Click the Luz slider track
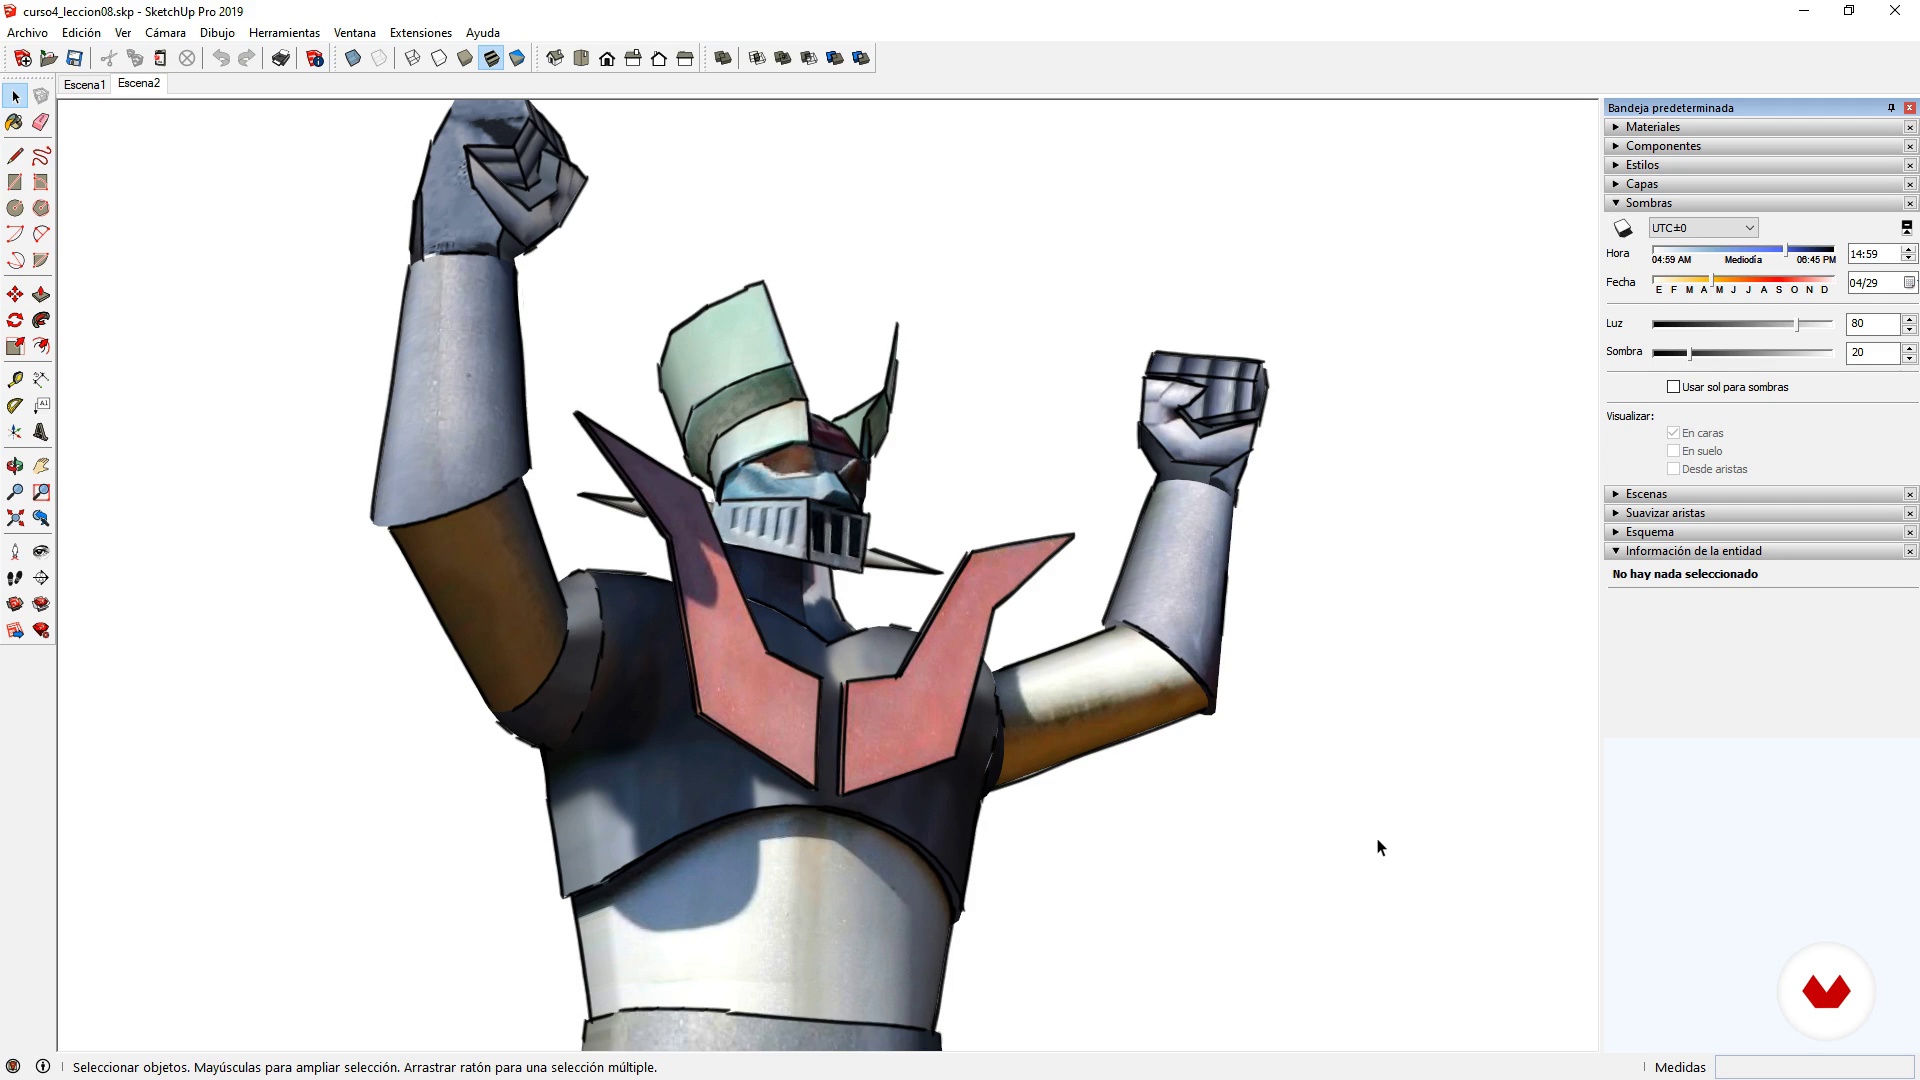The height and width of the screenshot is (1080, 1920). point(1740,324)
